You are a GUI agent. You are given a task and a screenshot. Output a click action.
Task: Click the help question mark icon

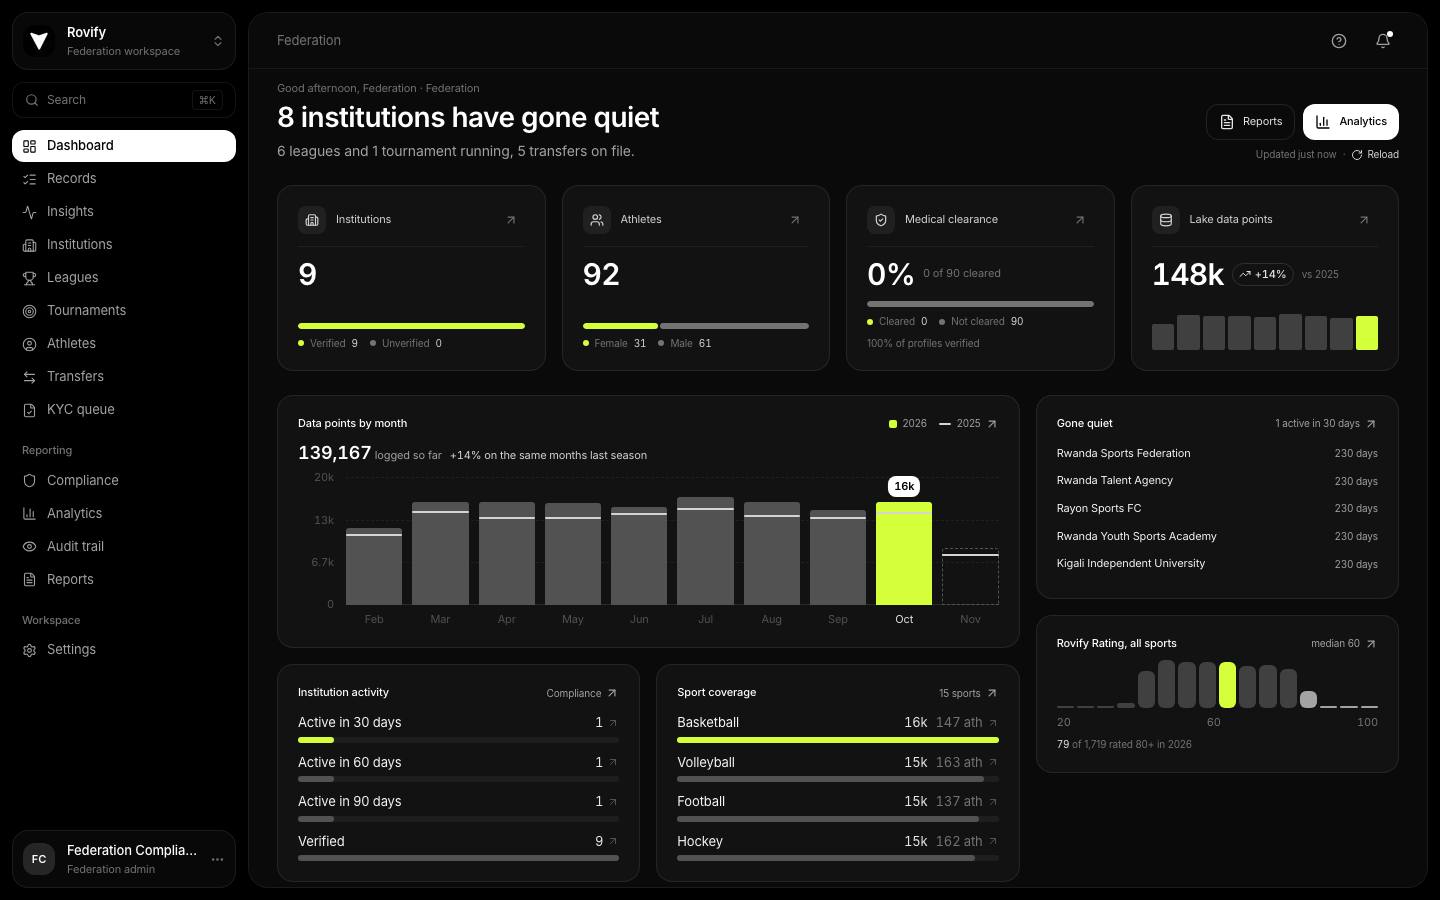pyautogui.click(x=1339, y=41)
